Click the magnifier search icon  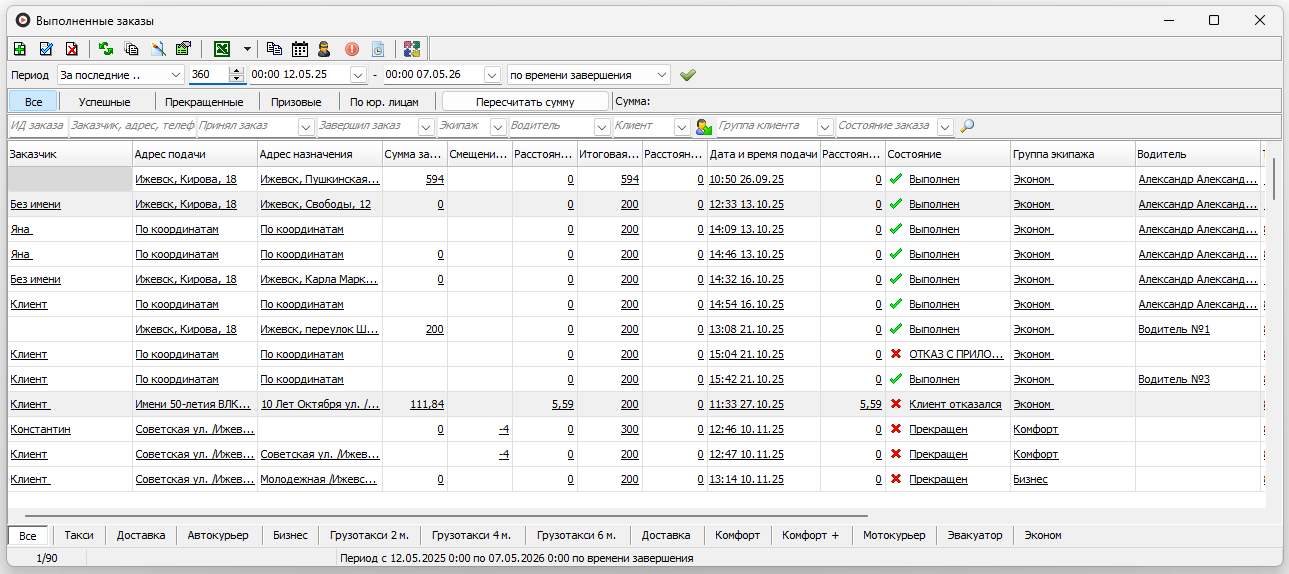[967, 126]
